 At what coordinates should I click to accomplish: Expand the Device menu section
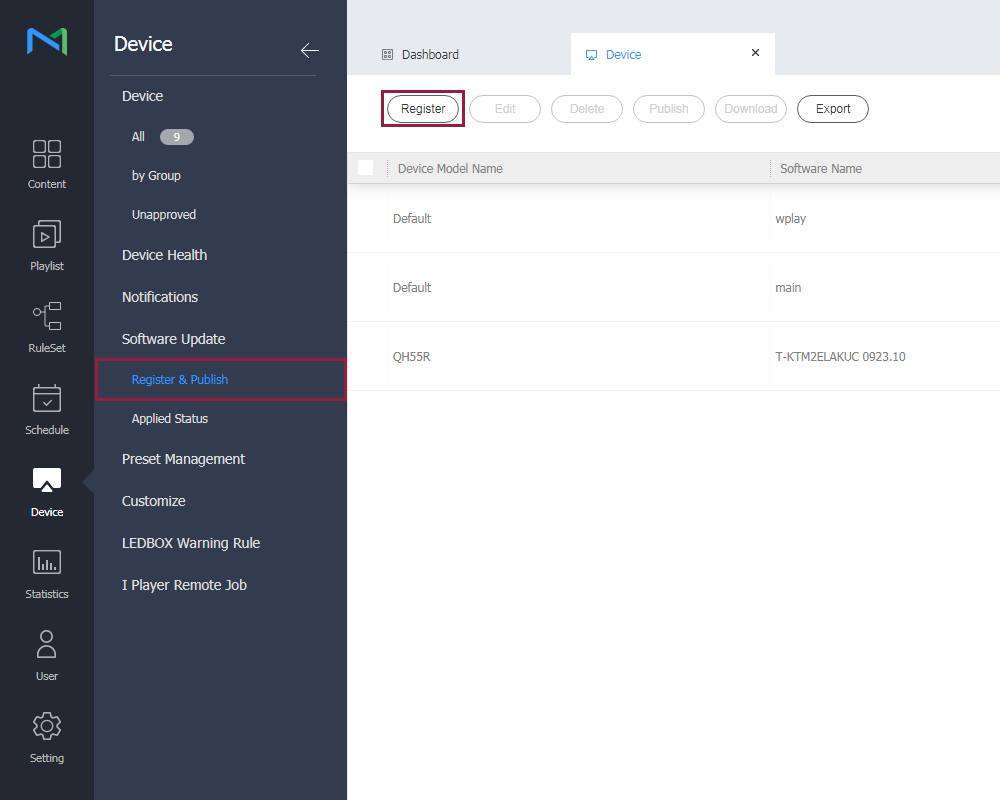click(x=142, y=96)
